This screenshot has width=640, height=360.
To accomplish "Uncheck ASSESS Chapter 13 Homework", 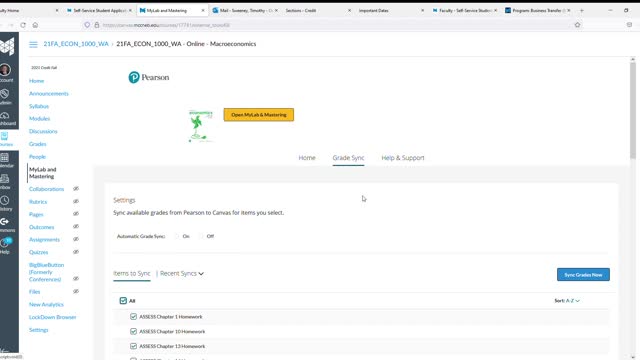I will pyautogui.click(x=133, y=346).
